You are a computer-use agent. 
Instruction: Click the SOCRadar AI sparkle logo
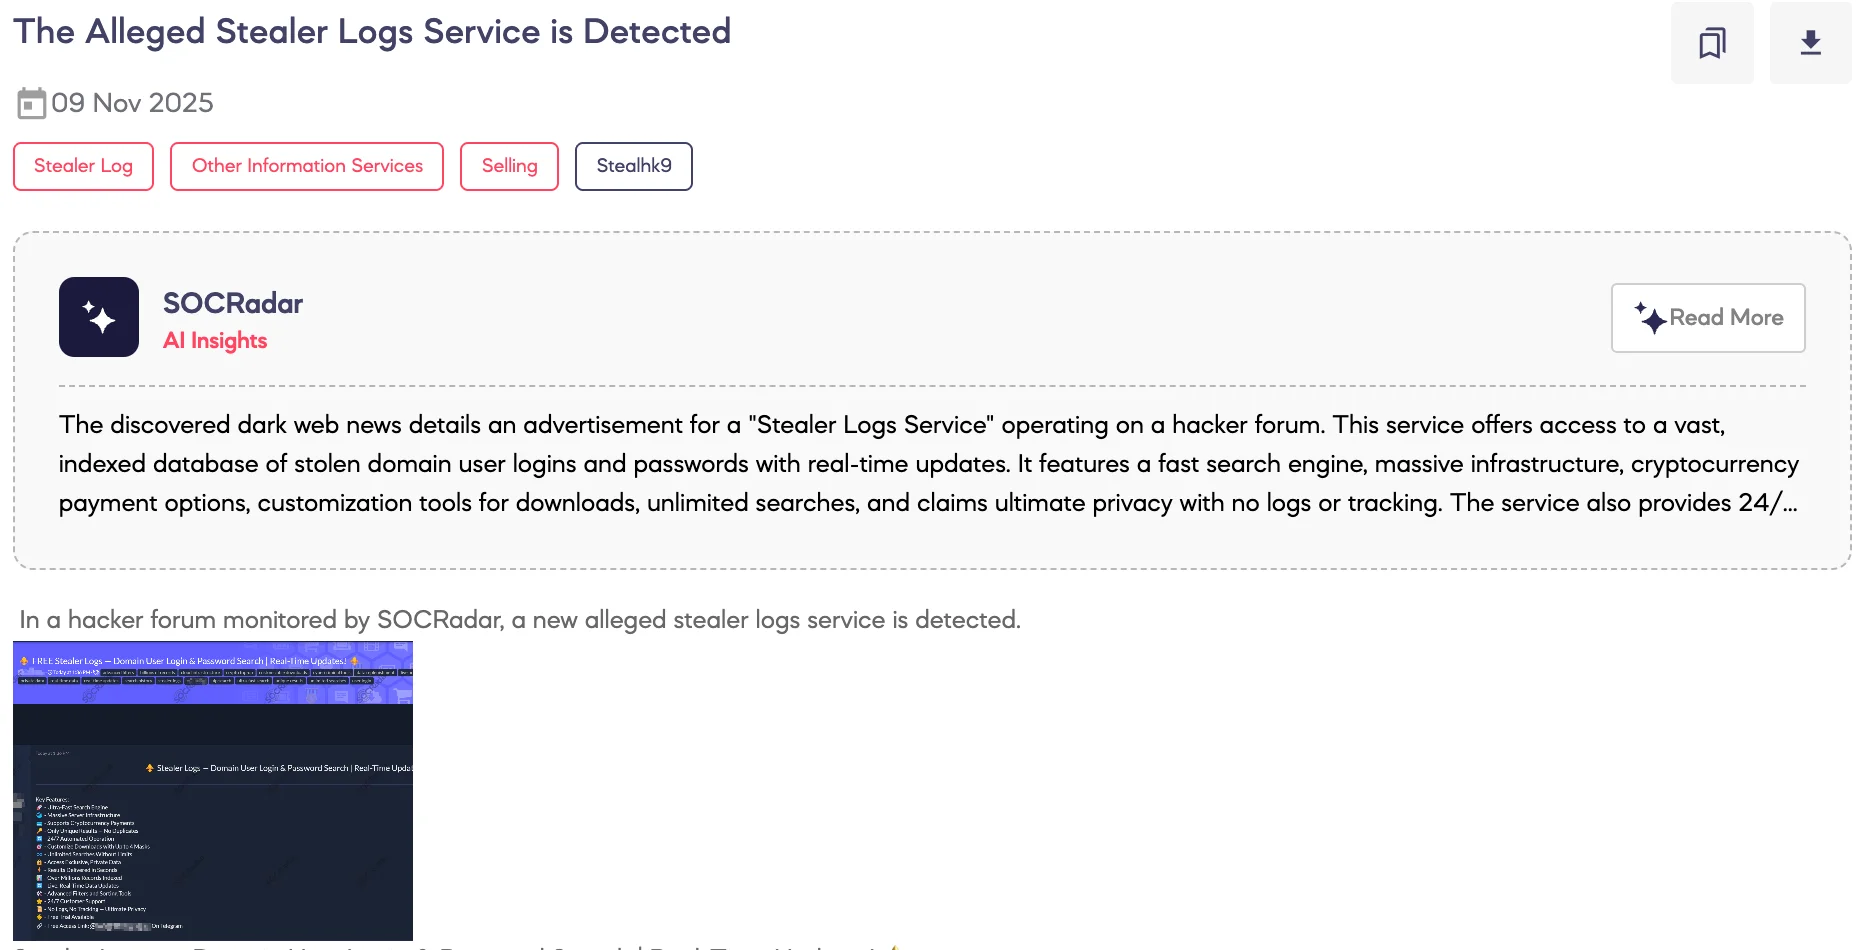[x=99, y=317]
